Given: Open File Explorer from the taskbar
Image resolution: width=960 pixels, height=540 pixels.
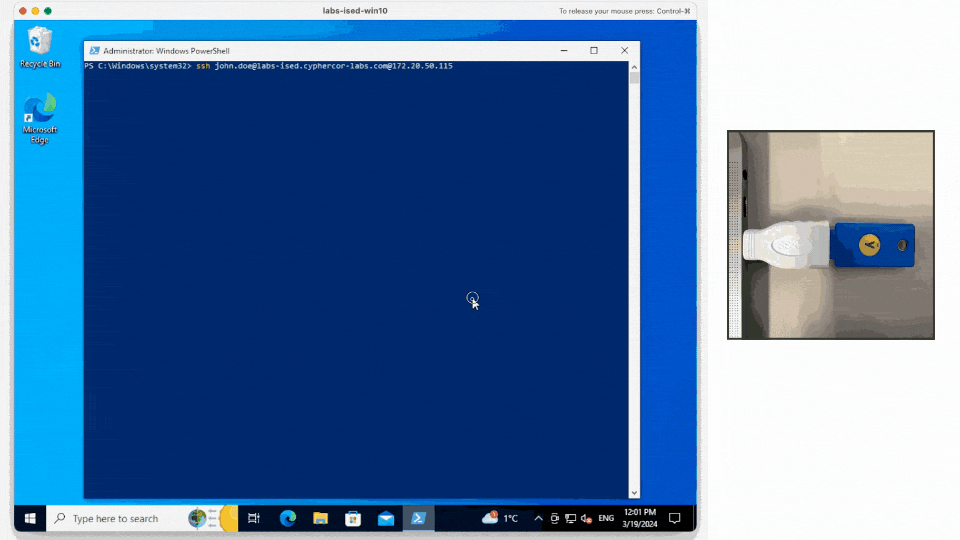Looking at the screenshot, I should tap(320, 518).
